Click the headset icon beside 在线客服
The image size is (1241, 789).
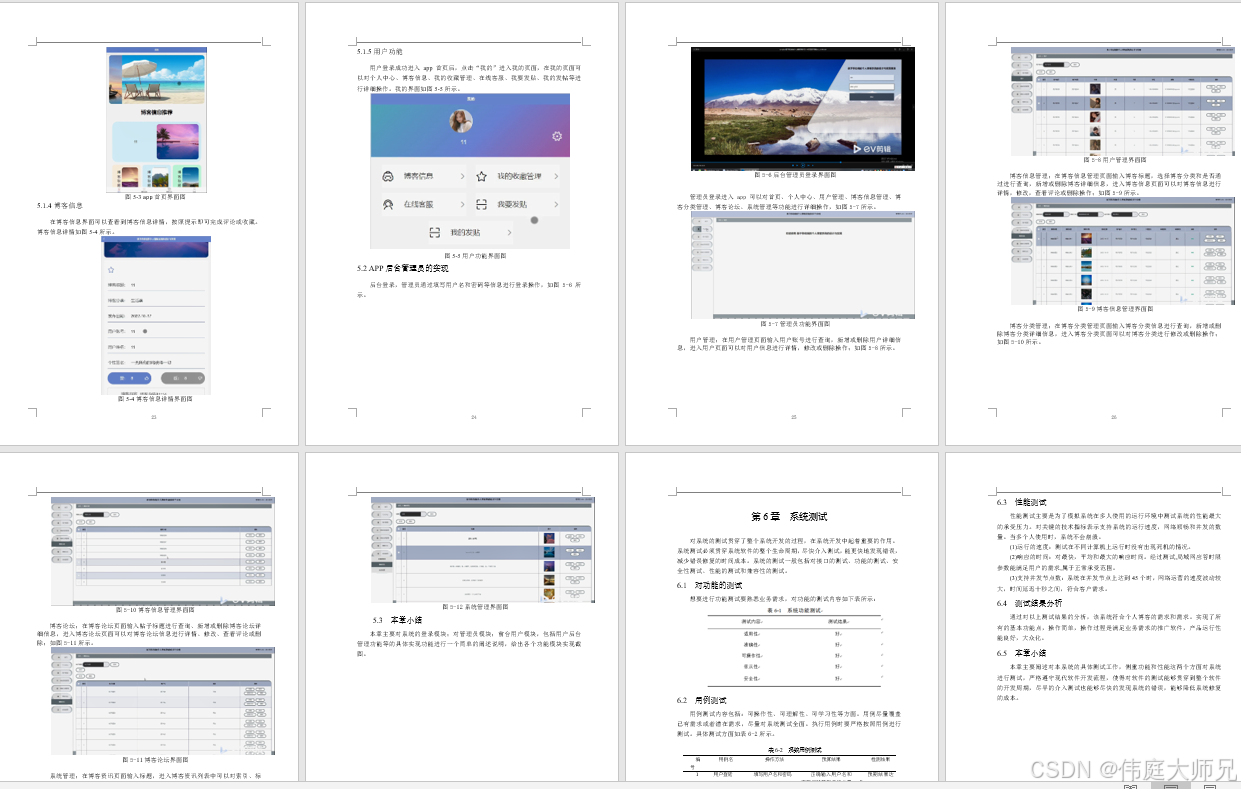(388, 204)
